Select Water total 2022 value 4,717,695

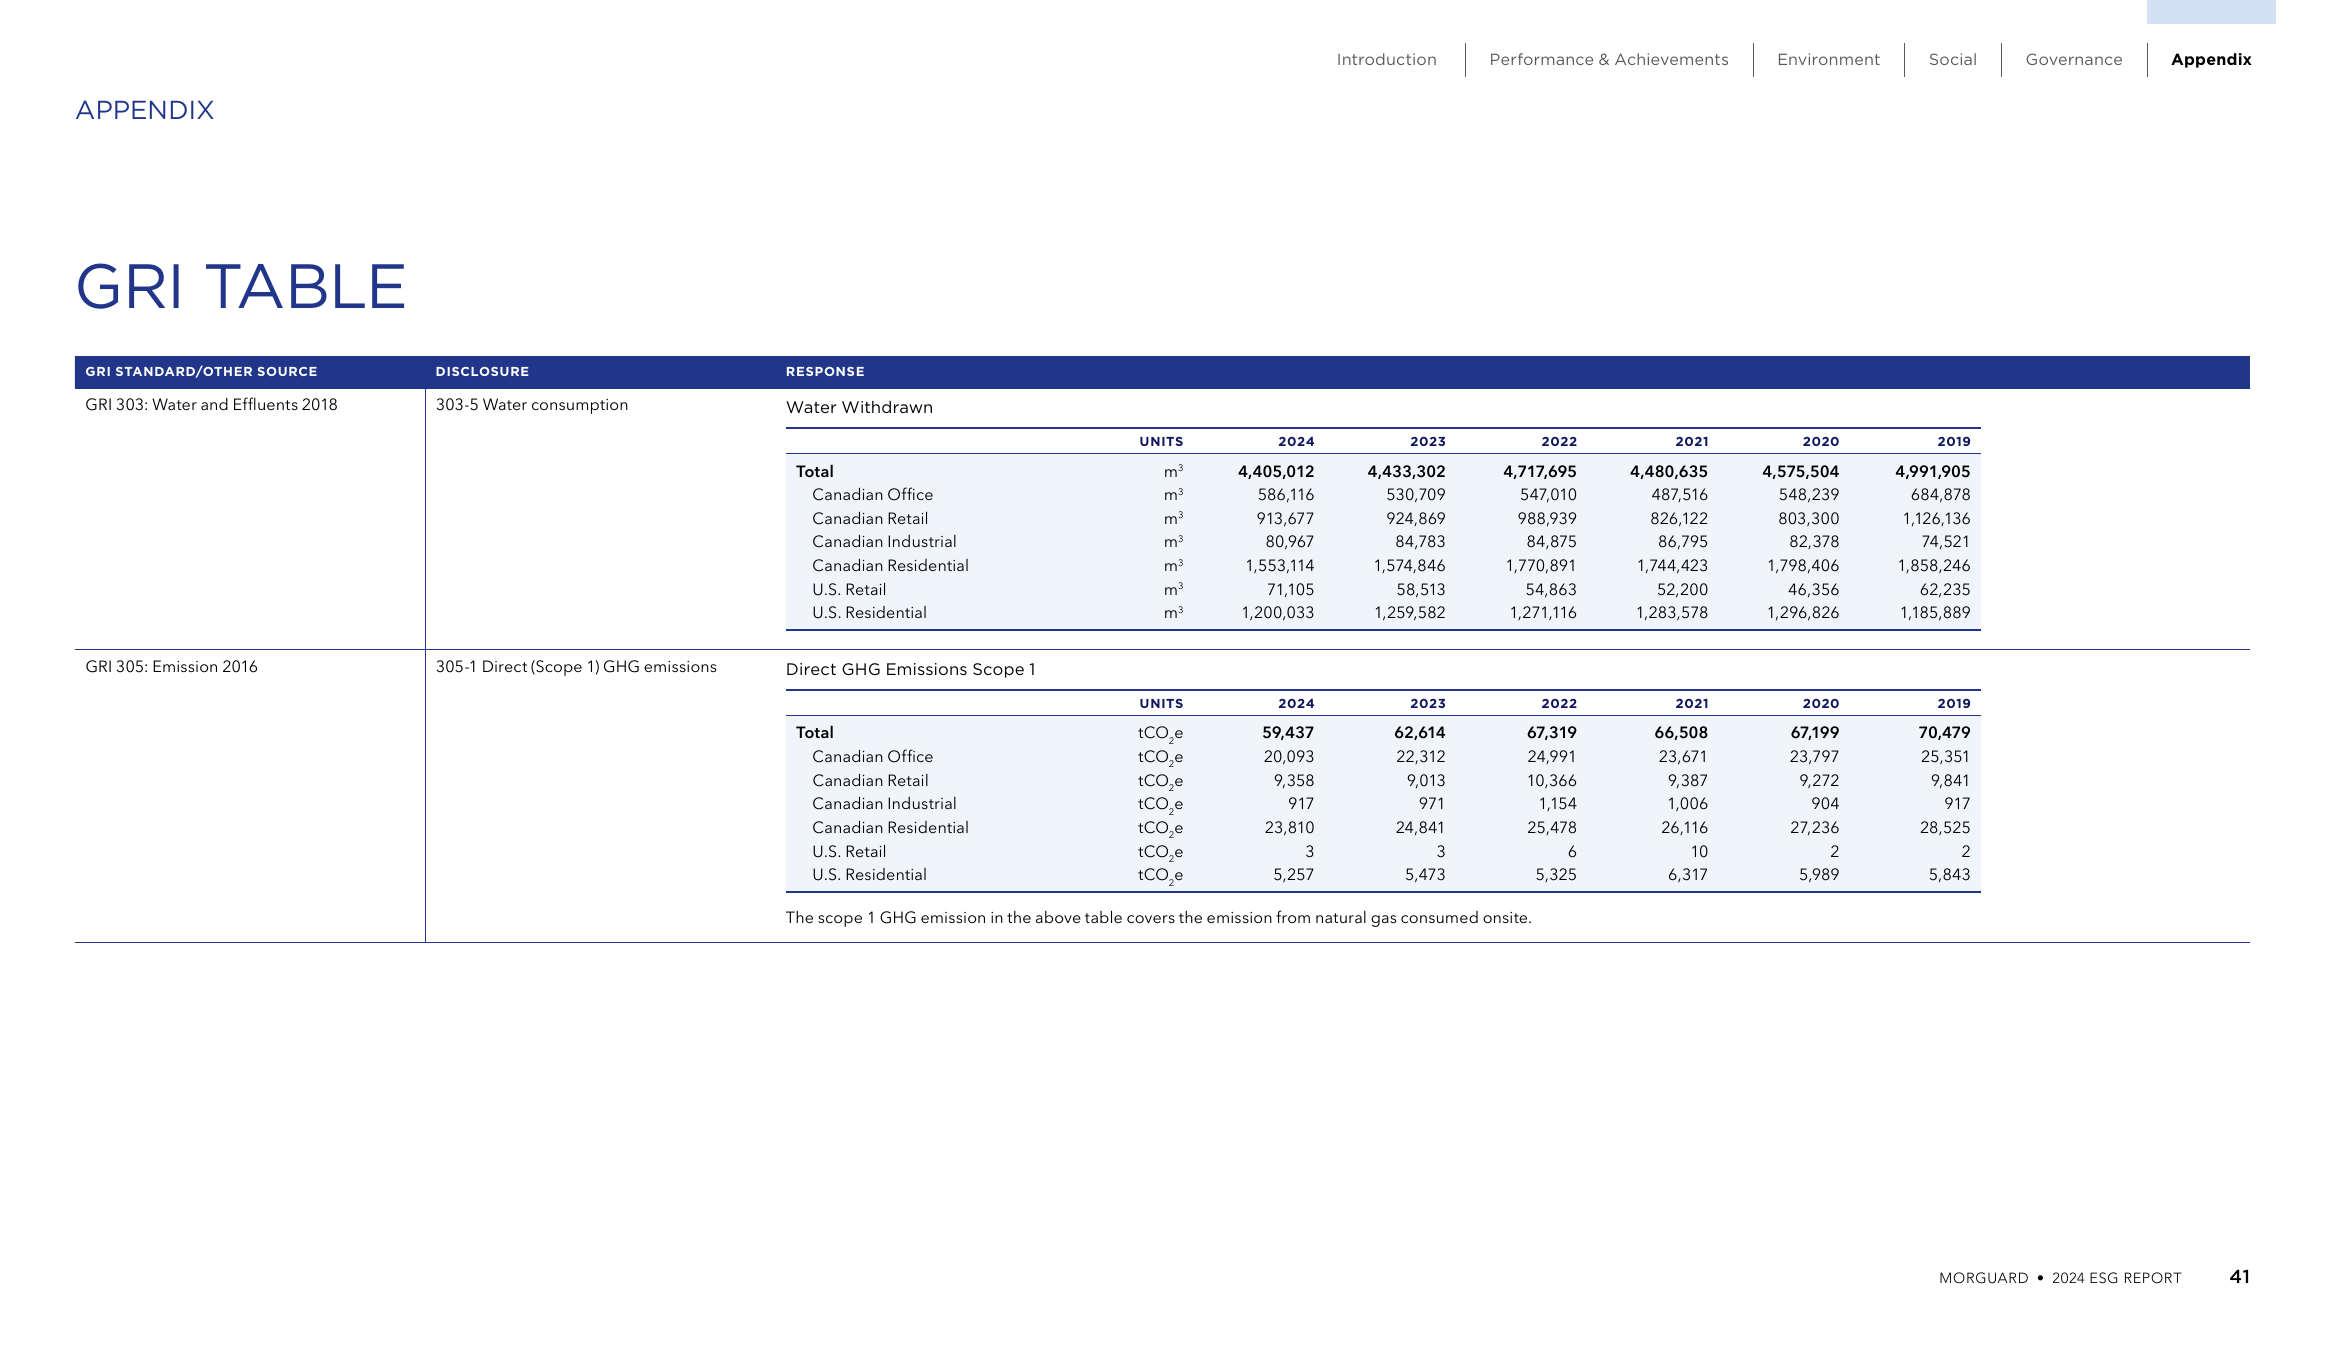click(x=1539, y=472)
